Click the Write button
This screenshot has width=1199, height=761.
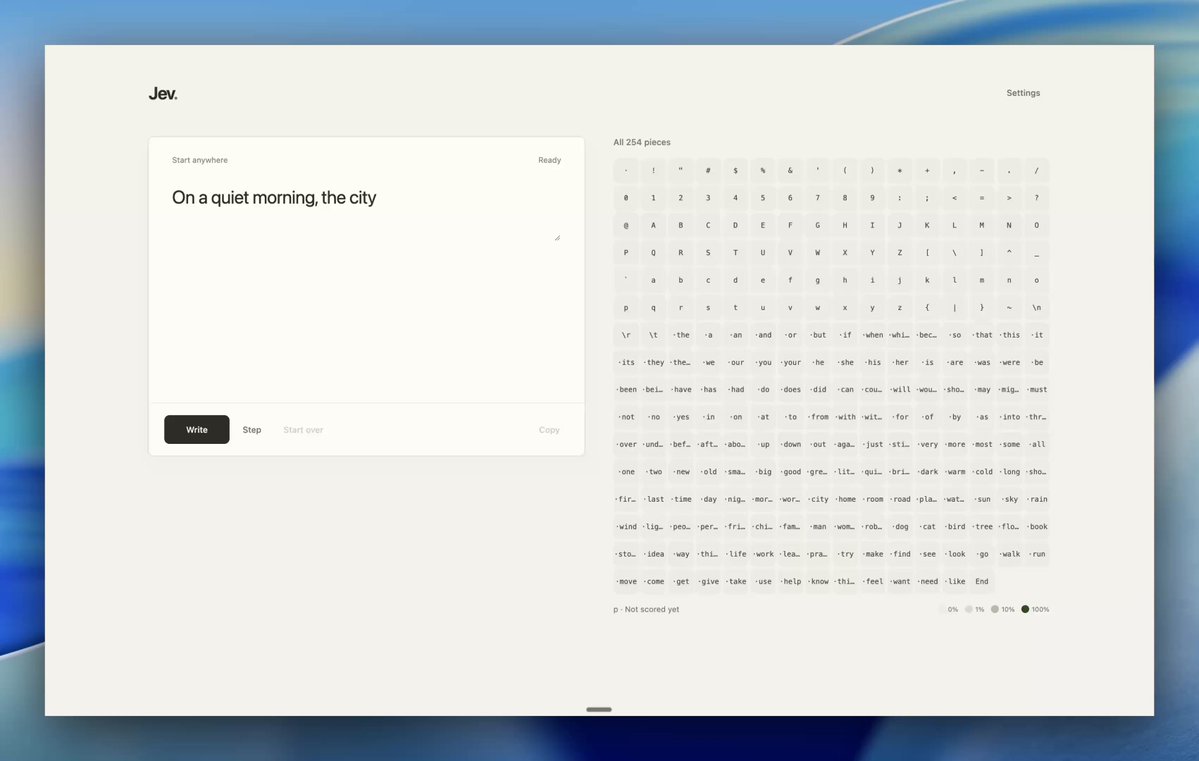coord(197,430)
